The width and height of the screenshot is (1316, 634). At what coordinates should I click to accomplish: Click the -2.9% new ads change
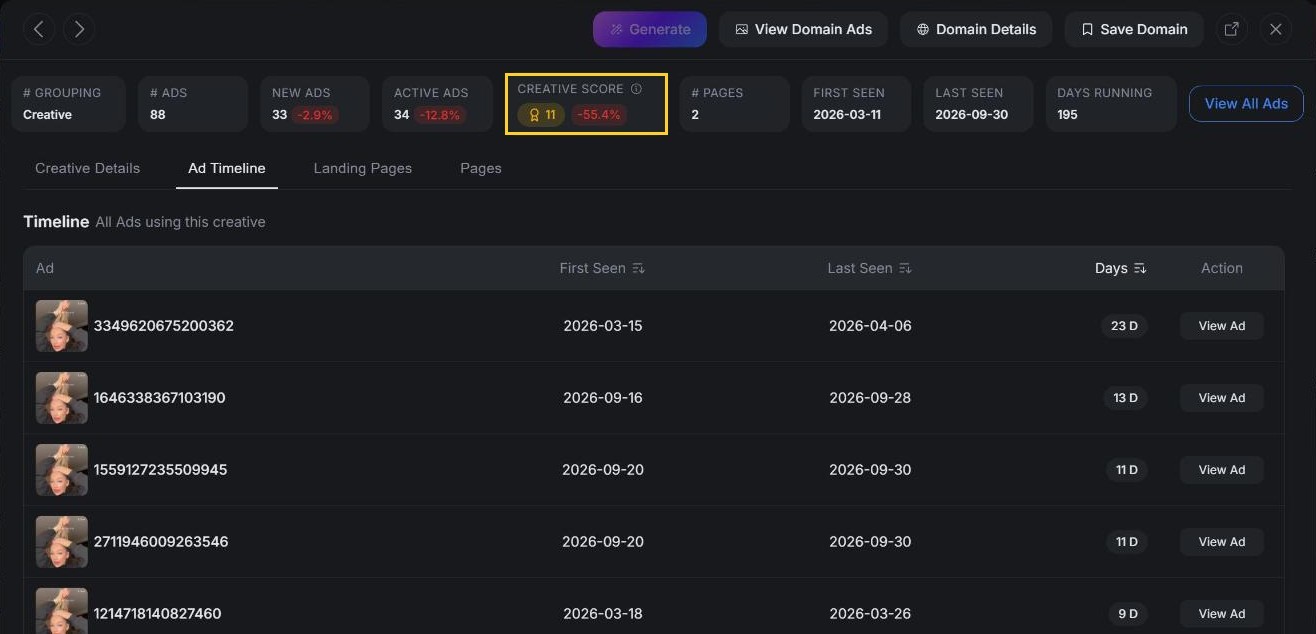click(316, 115)
